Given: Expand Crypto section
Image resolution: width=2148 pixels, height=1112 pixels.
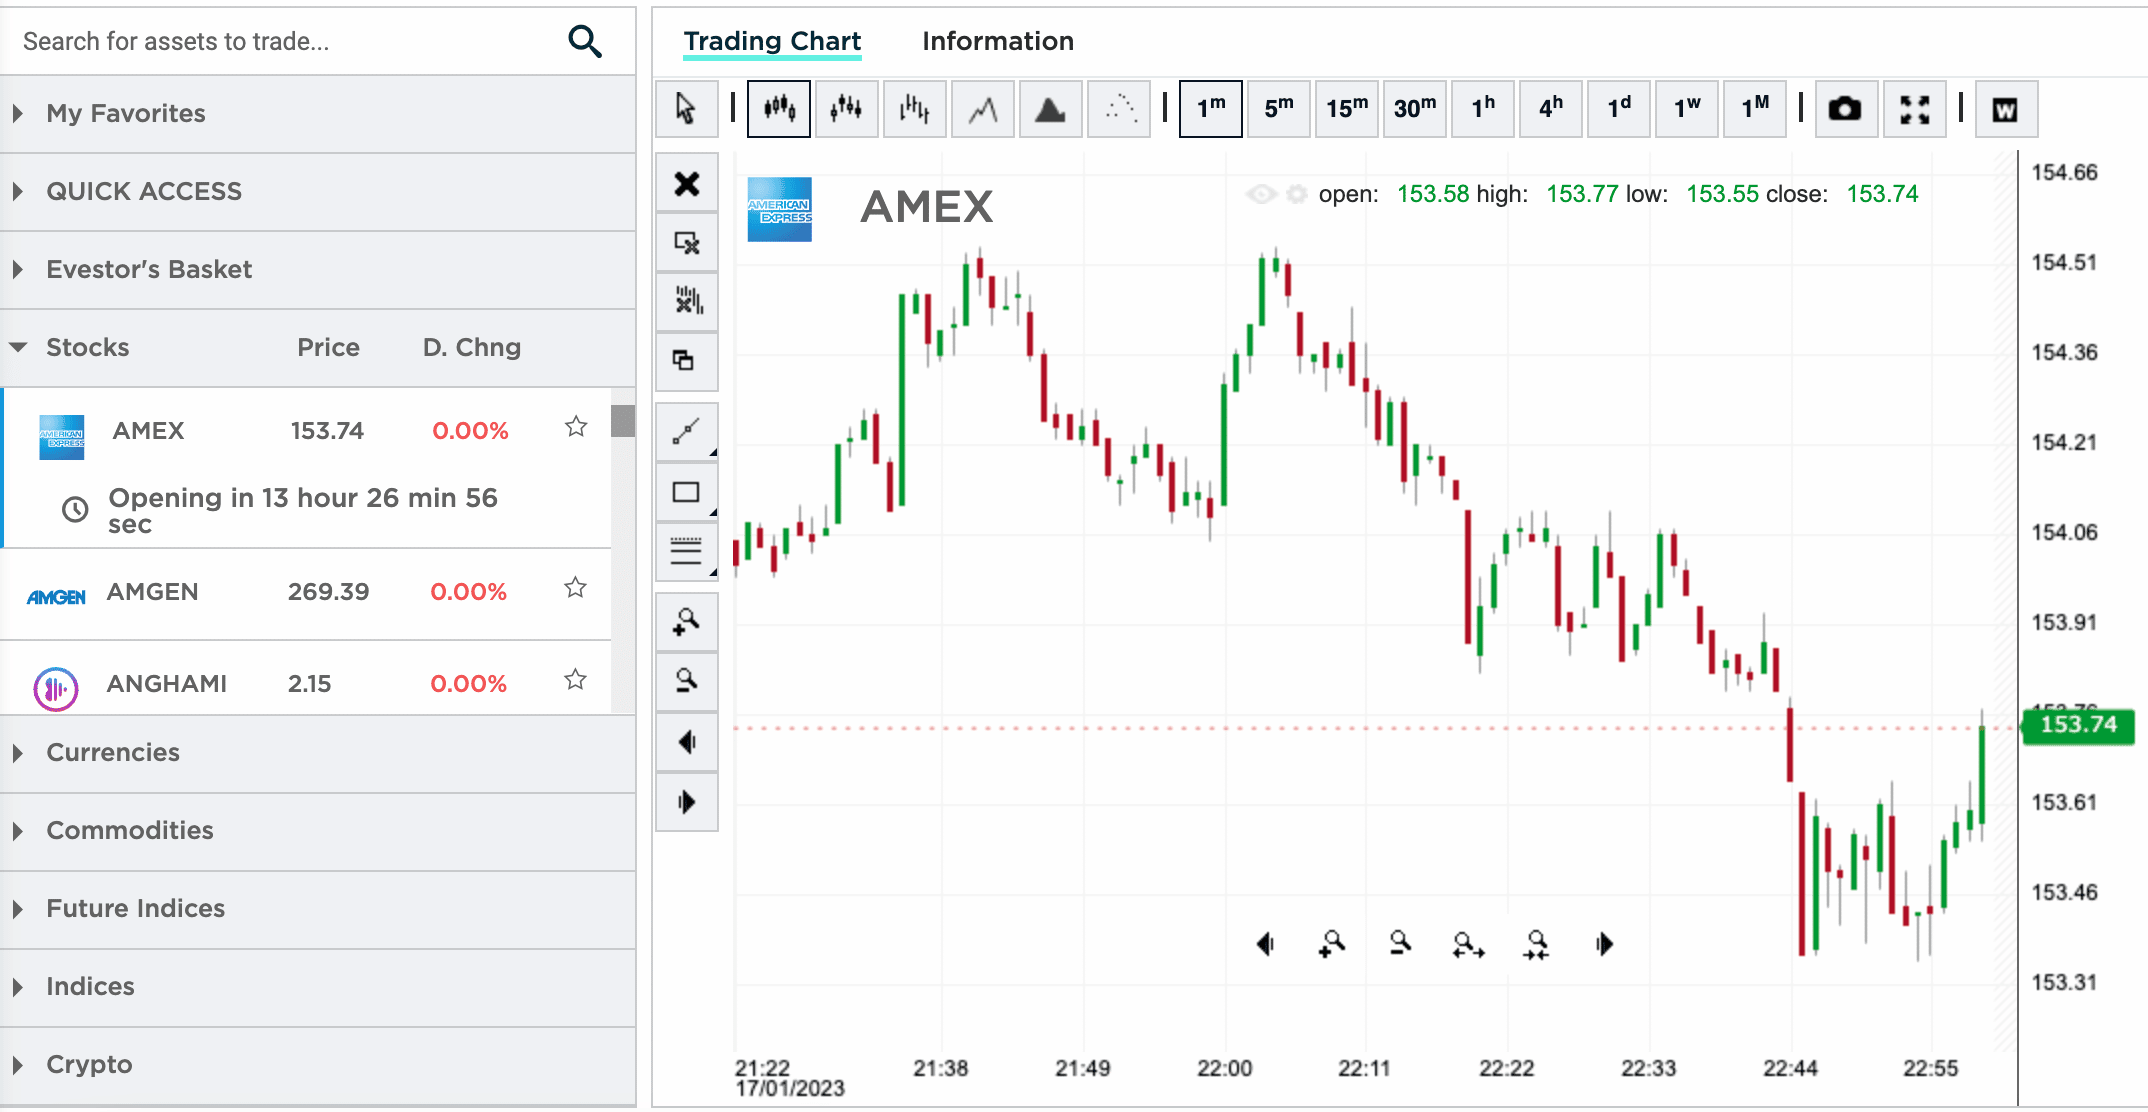Looking at the screenshot, I should coord(318,1064).
